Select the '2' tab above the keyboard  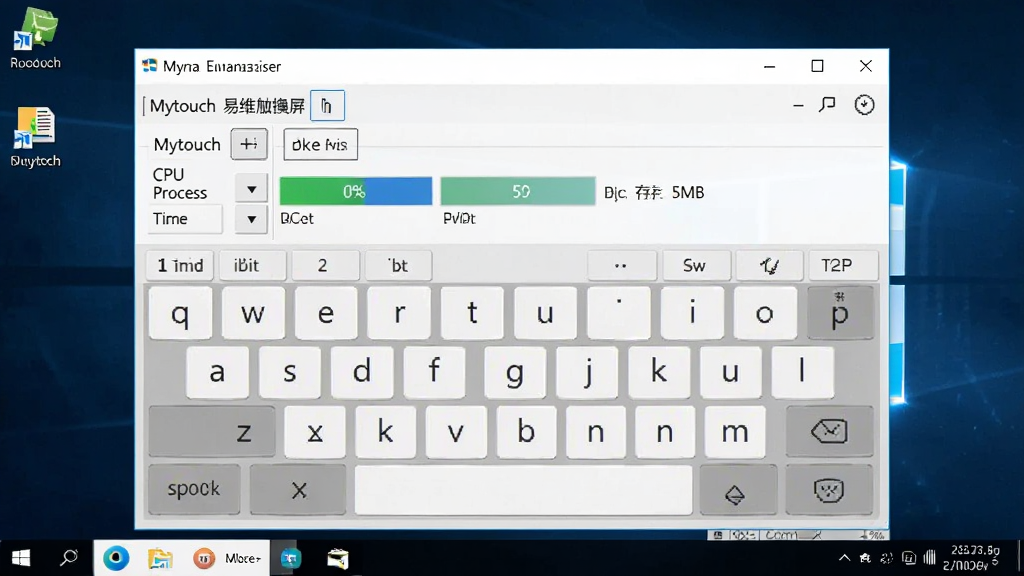[x=325, y=266]
